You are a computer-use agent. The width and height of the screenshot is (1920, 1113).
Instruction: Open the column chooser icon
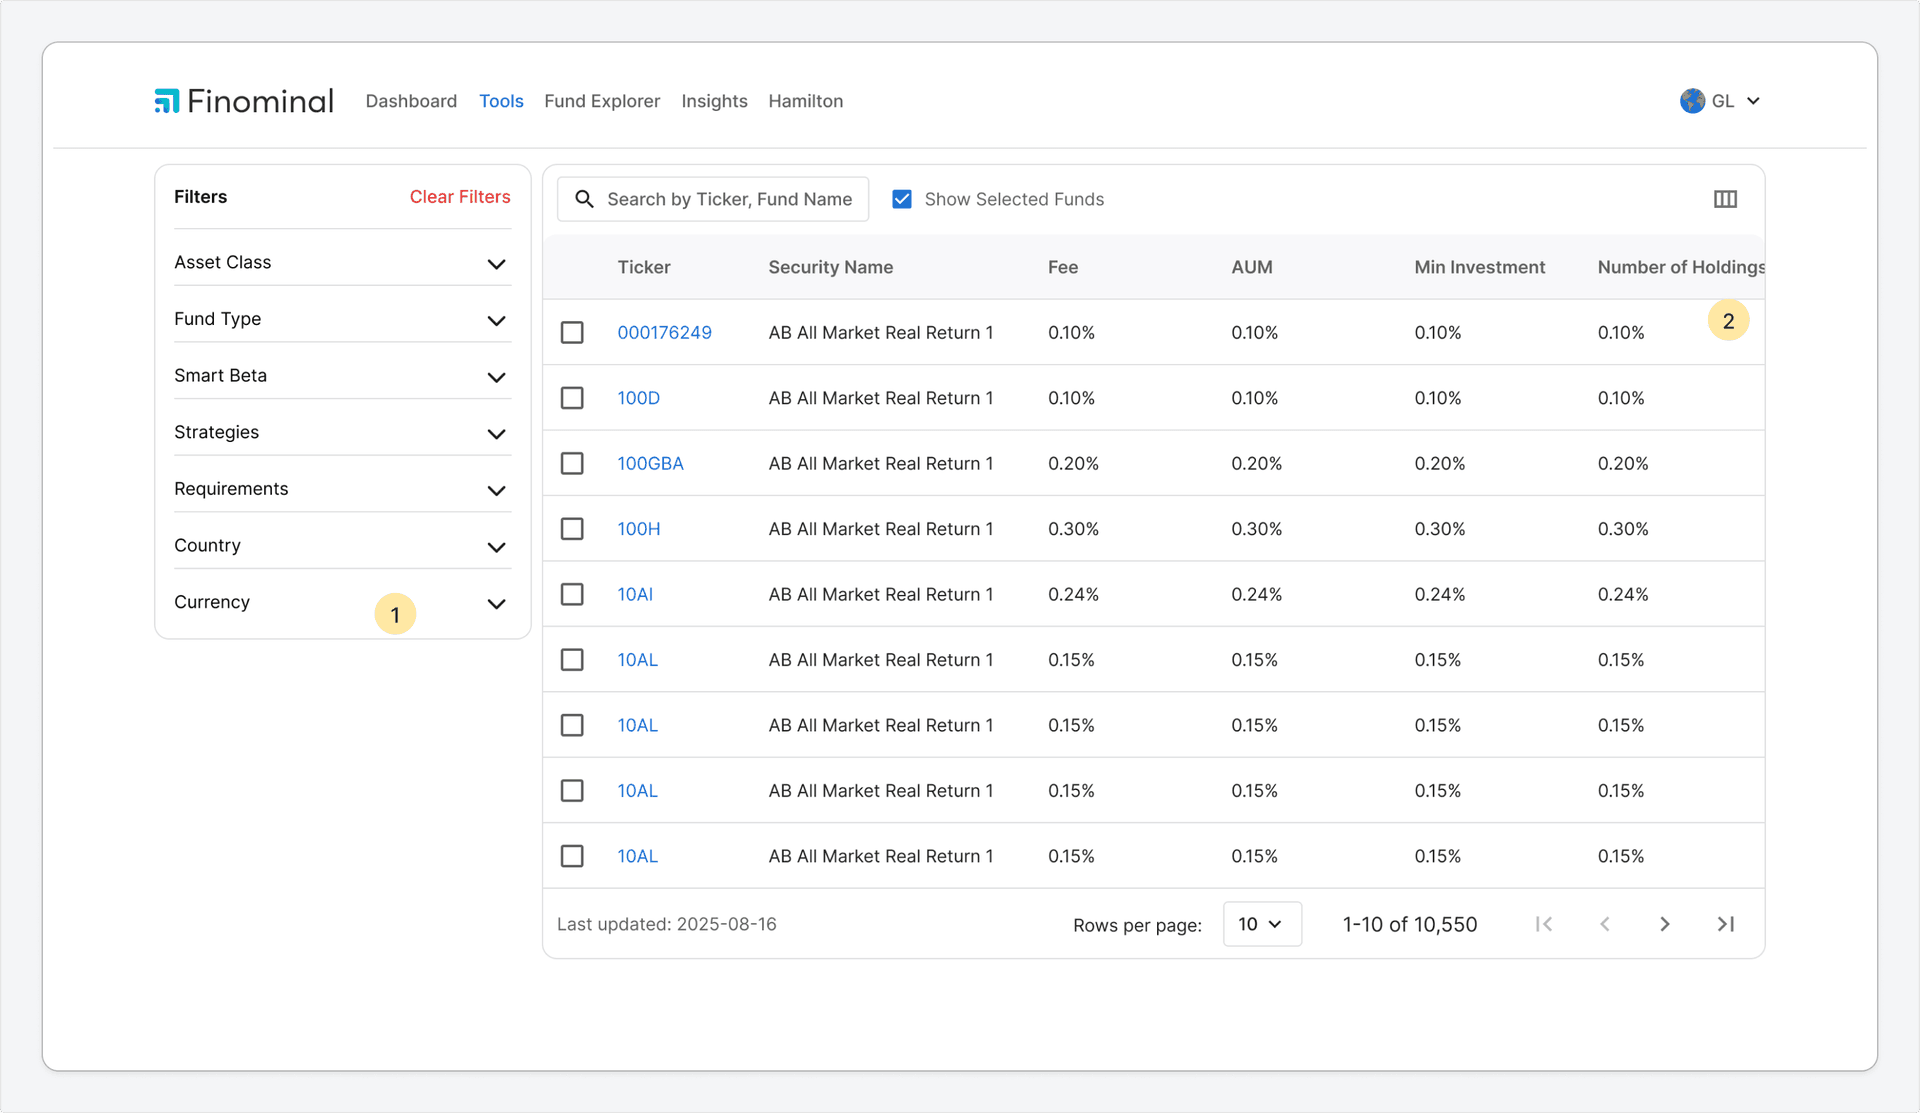click(x=1725, y=199)
